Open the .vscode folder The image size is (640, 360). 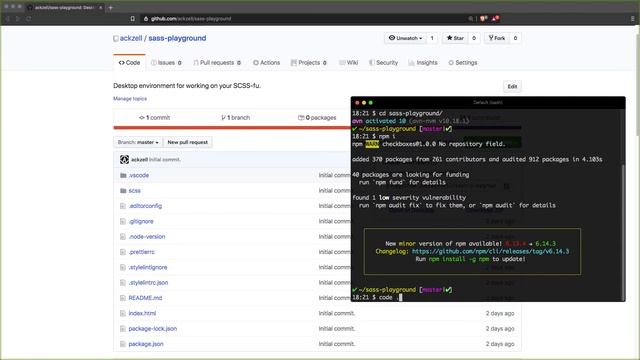[x=139, y=175]
